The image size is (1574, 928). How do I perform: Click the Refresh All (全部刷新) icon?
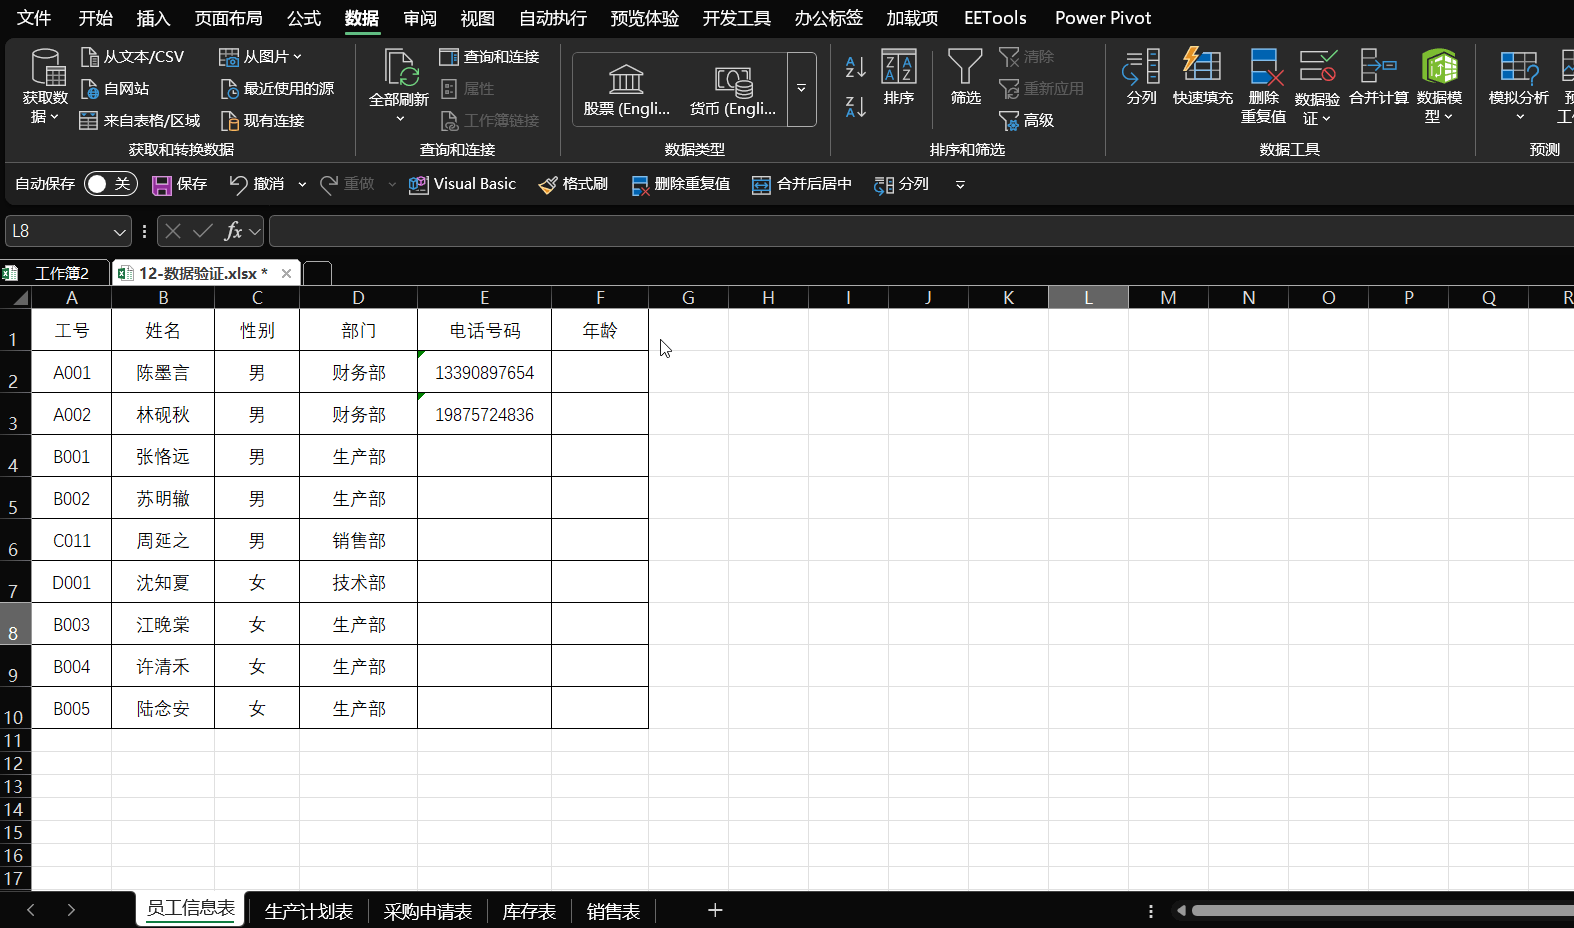[400, 67]
